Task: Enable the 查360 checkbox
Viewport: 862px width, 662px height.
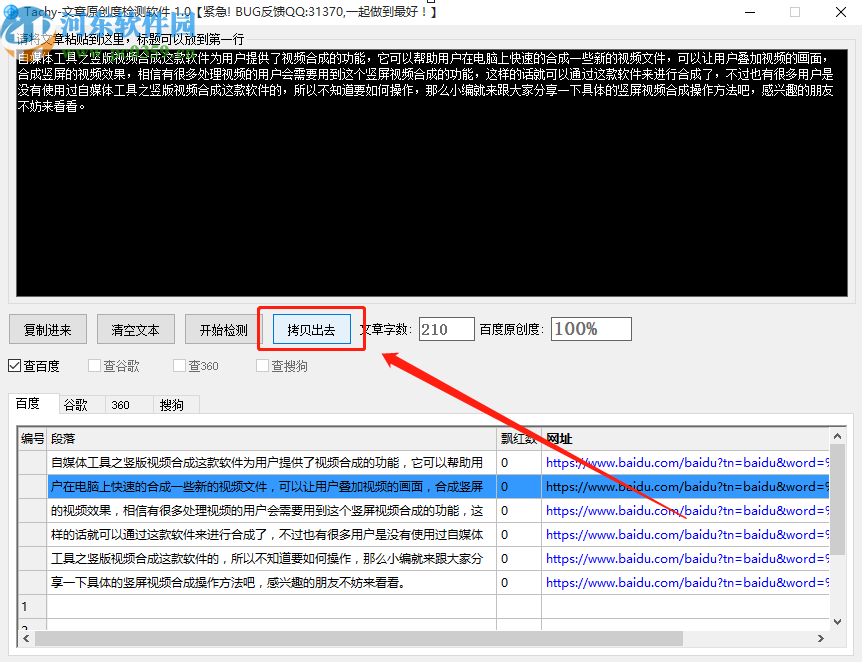Action: tap(178, 366)
